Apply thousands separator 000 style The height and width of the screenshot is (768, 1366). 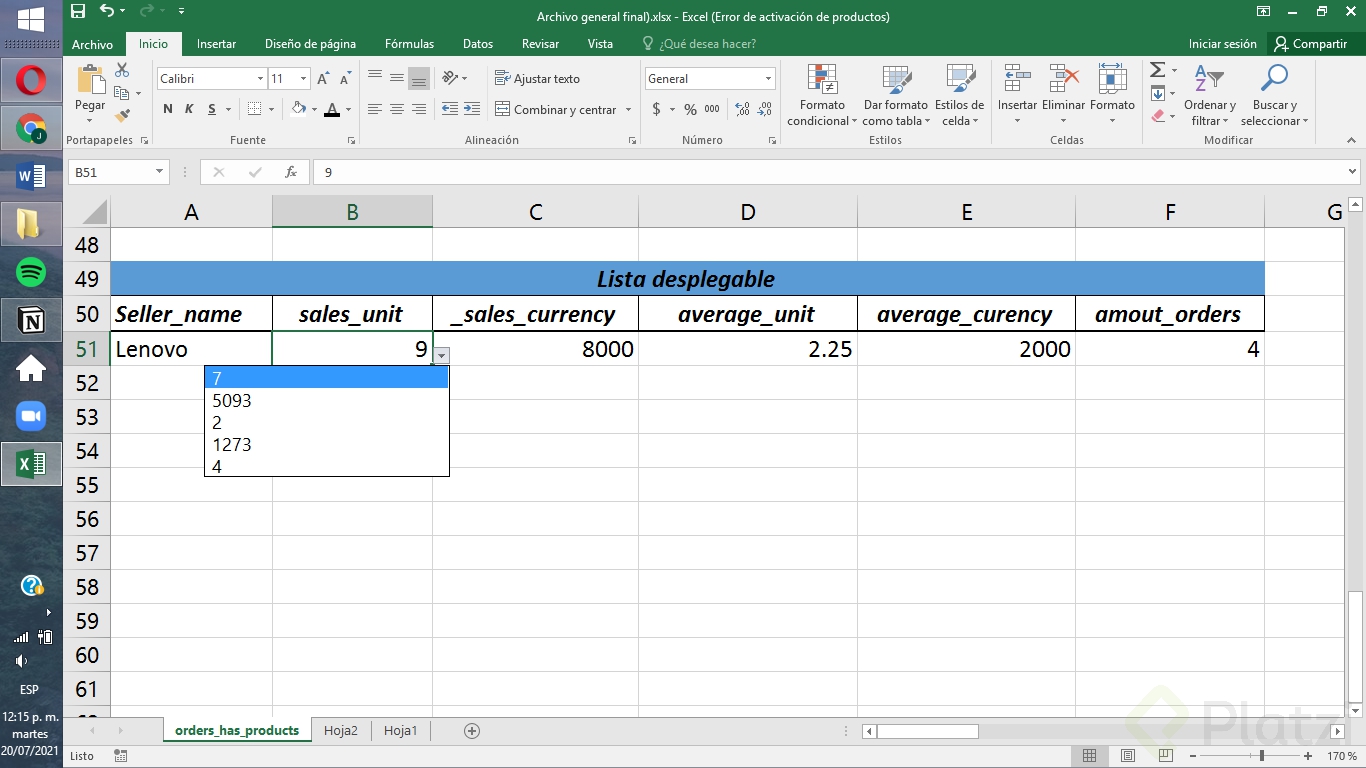pyautogui.click(x=712, y=110)
